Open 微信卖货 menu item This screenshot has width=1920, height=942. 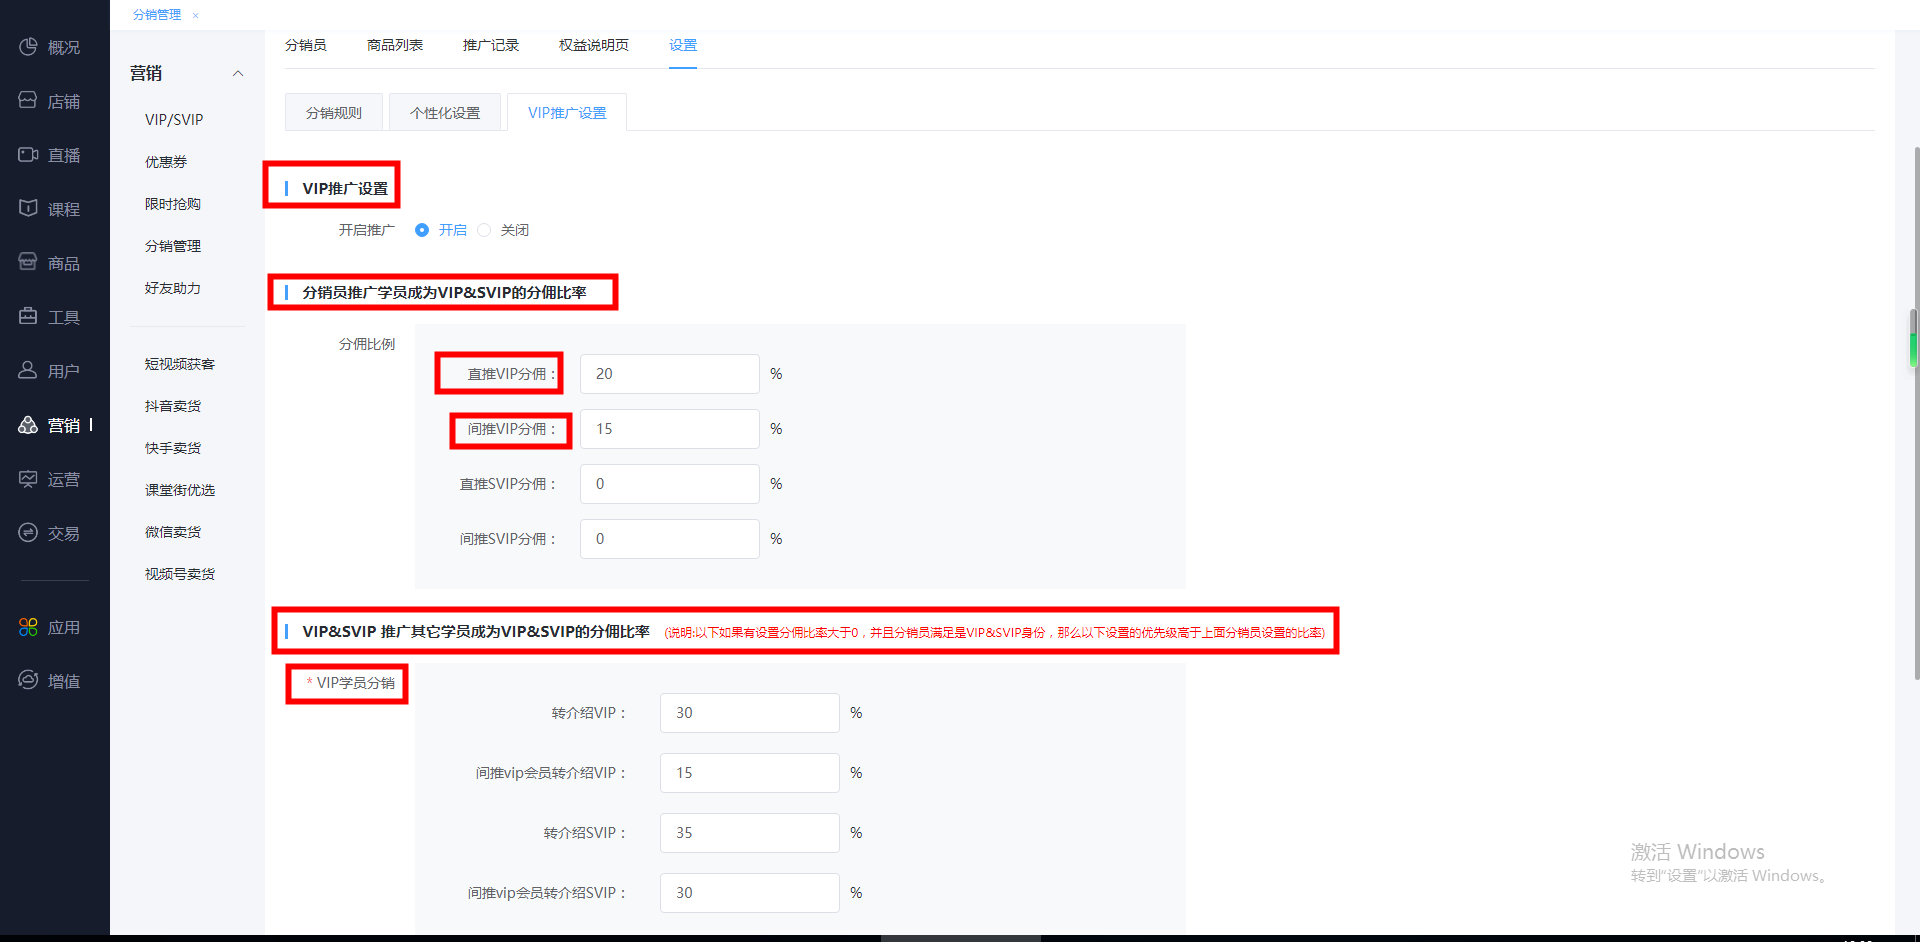(173, 531)
